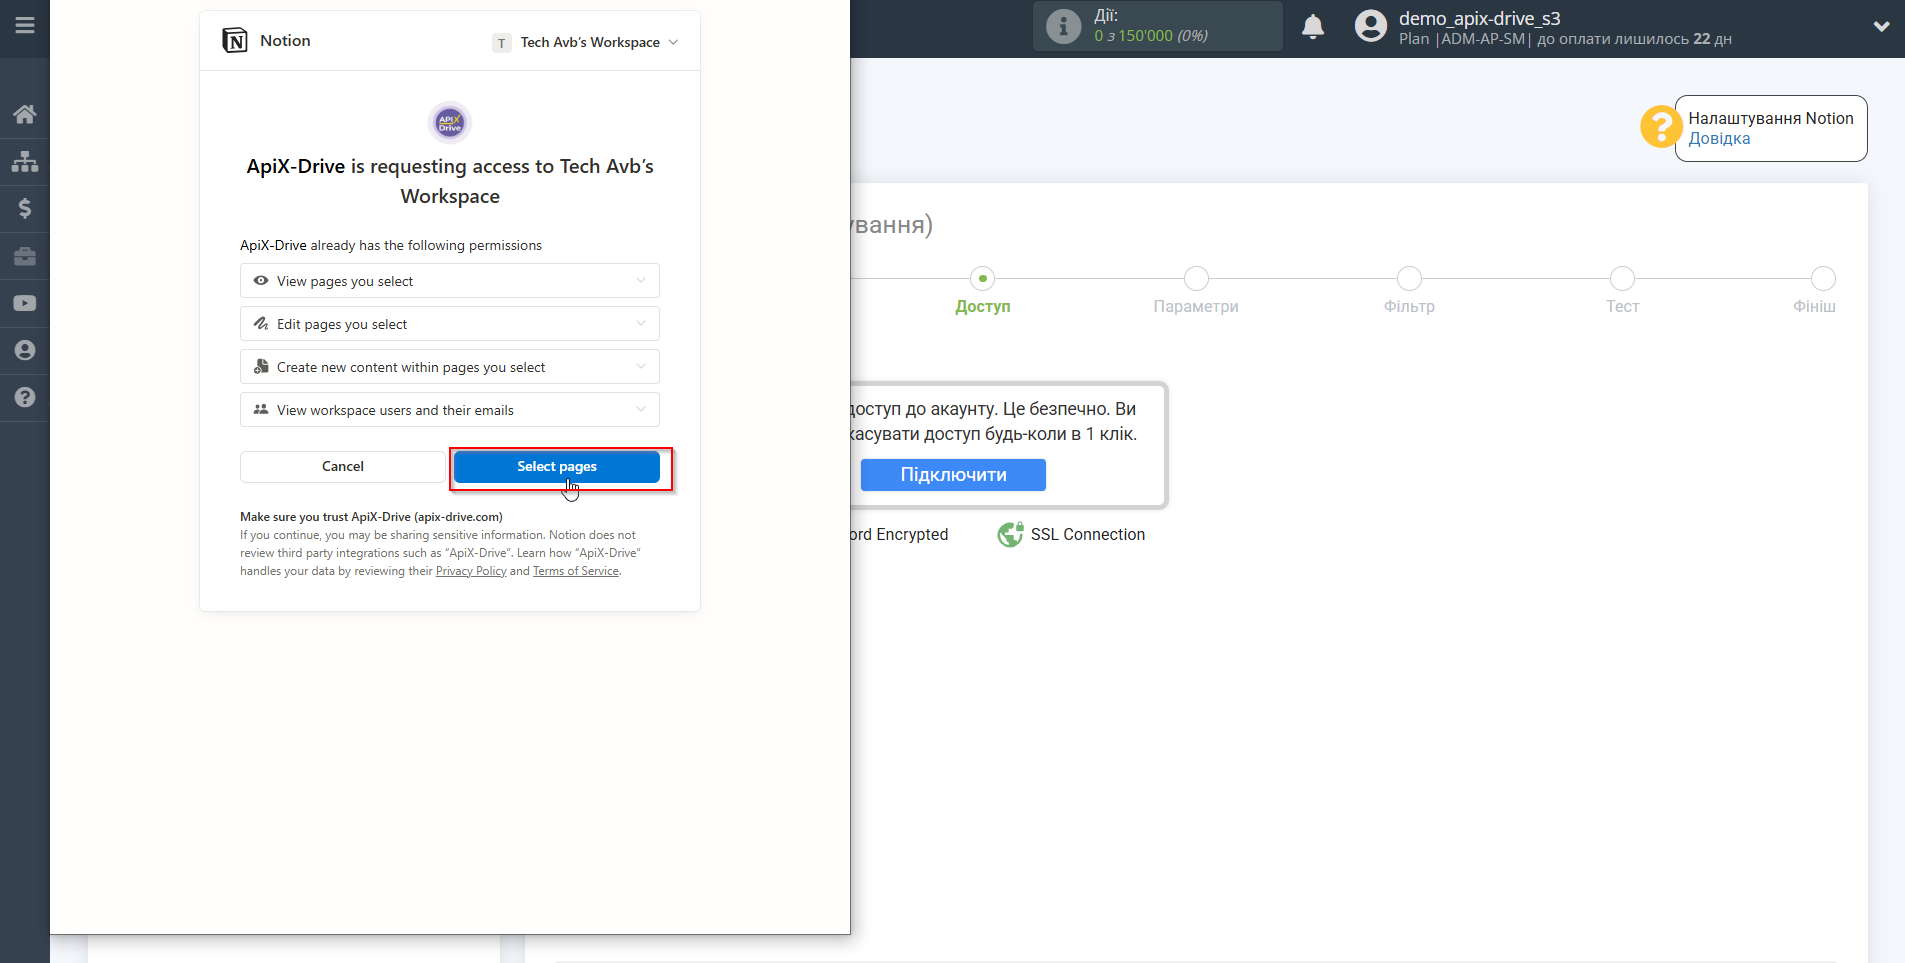
Task: Click the demo_apix-drive_s3 account name
Action: click(1479, 18)
